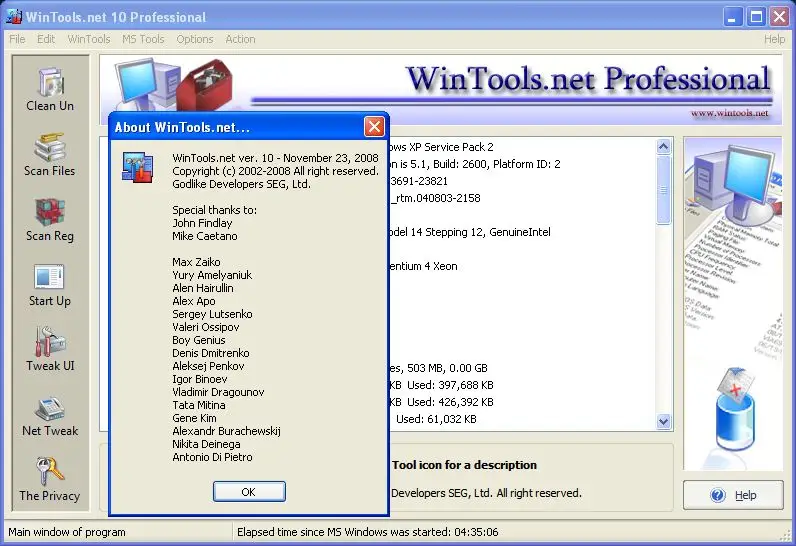Select the Tweak UI tool icon
This screenshot has width=796, height=546.
pos(50,349)
